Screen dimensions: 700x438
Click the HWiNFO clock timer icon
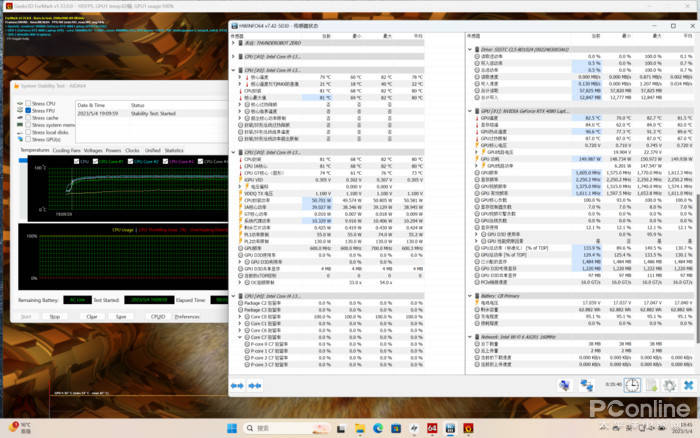(x=633, y=385)
